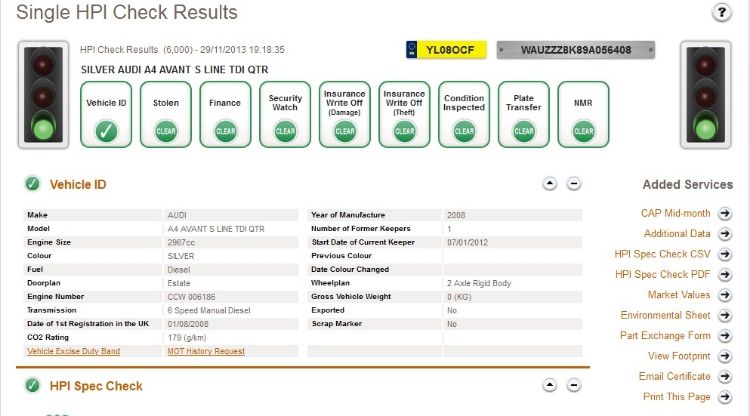Click the CO2 Rating value 179 (g/km)
The width and height of the screenshot is (750, 416).
187,338
